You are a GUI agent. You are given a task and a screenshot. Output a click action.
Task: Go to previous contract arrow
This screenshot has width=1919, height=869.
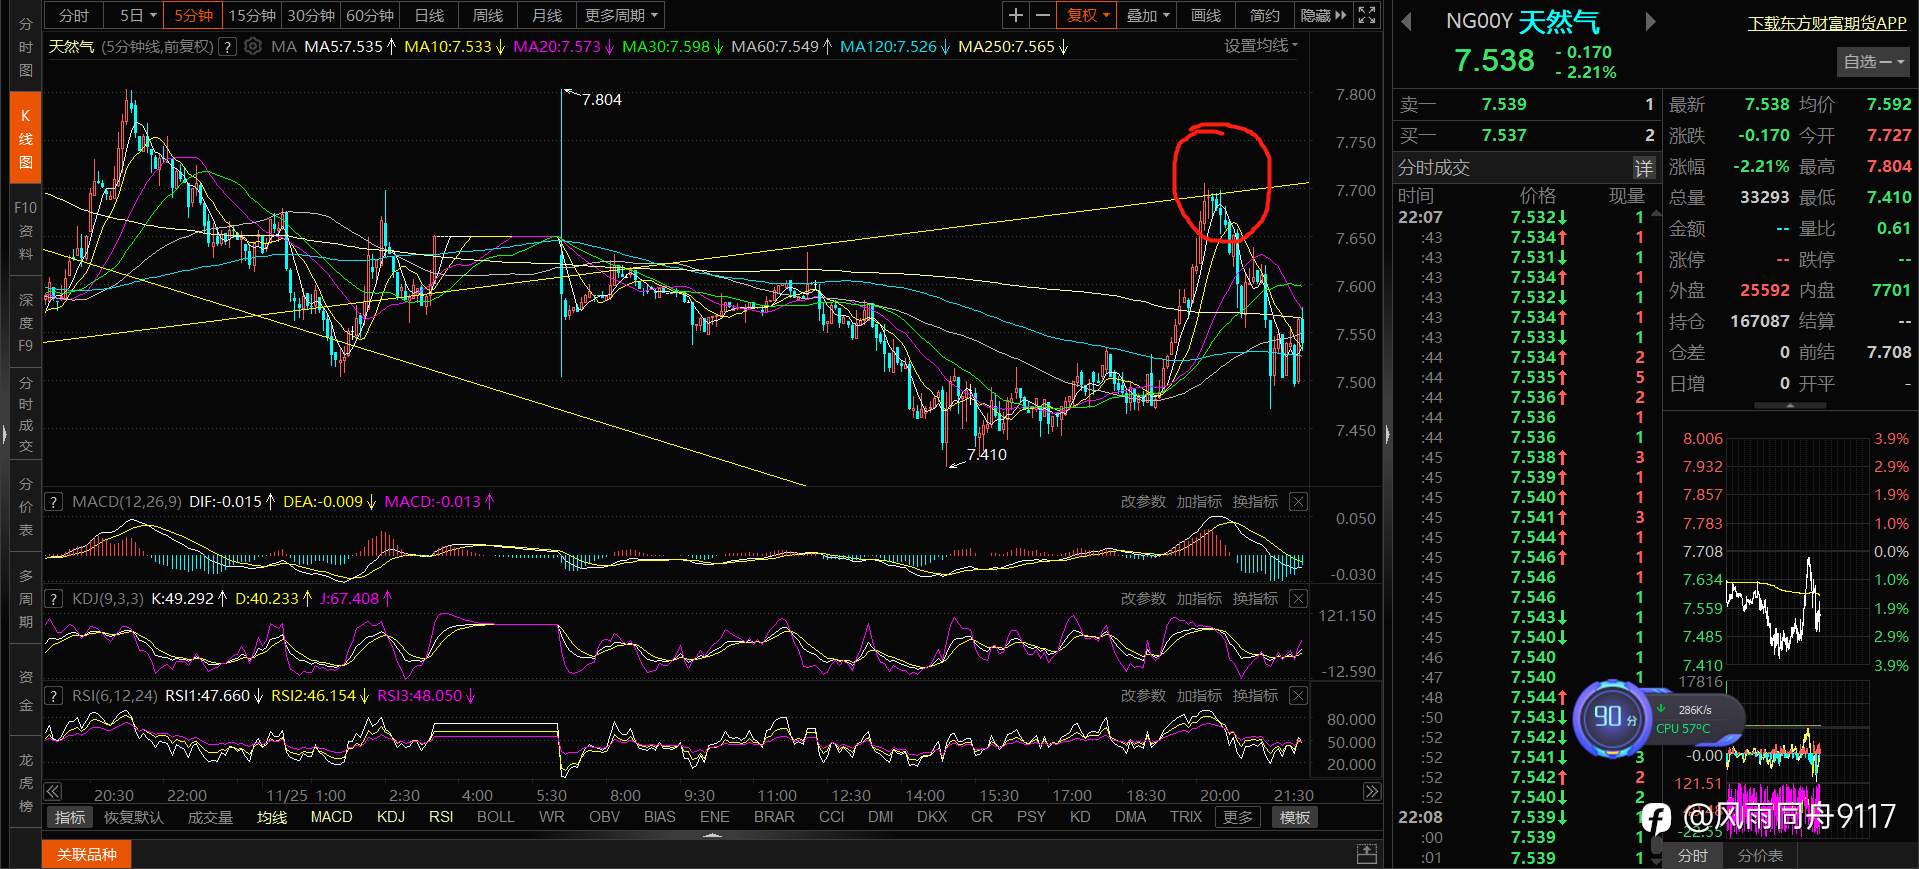1407,22
